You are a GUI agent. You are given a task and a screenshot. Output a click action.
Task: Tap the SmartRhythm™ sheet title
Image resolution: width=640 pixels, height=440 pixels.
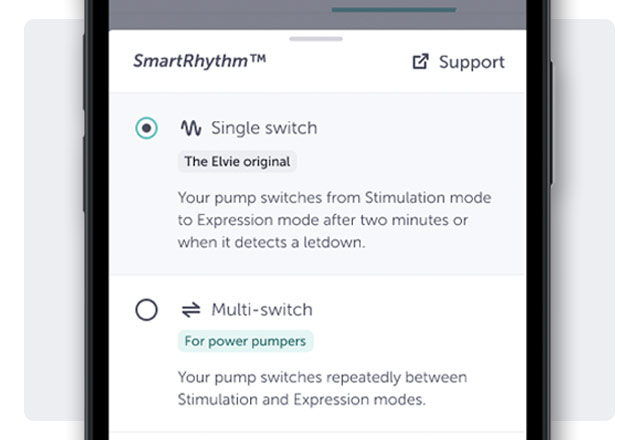click(200, 61)
